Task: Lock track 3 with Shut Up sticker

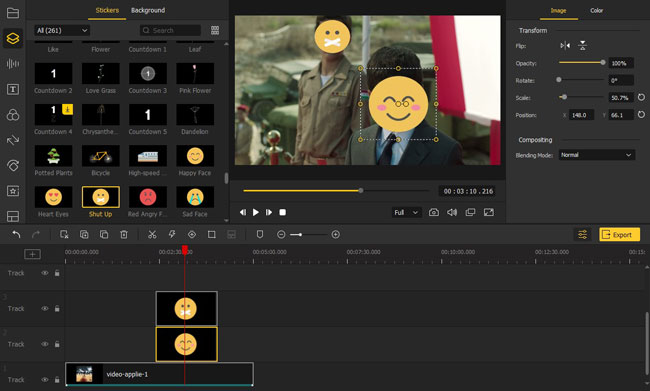Action: (x=57, y=308)
